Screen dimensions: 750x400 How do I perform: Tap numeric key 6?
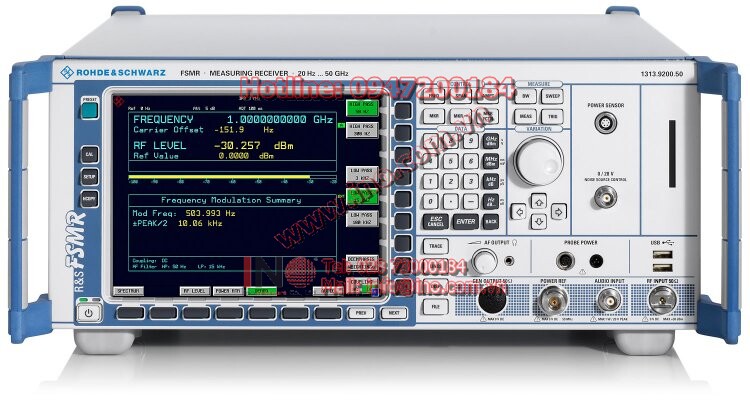pyautogui.click(x=471, y=161)
